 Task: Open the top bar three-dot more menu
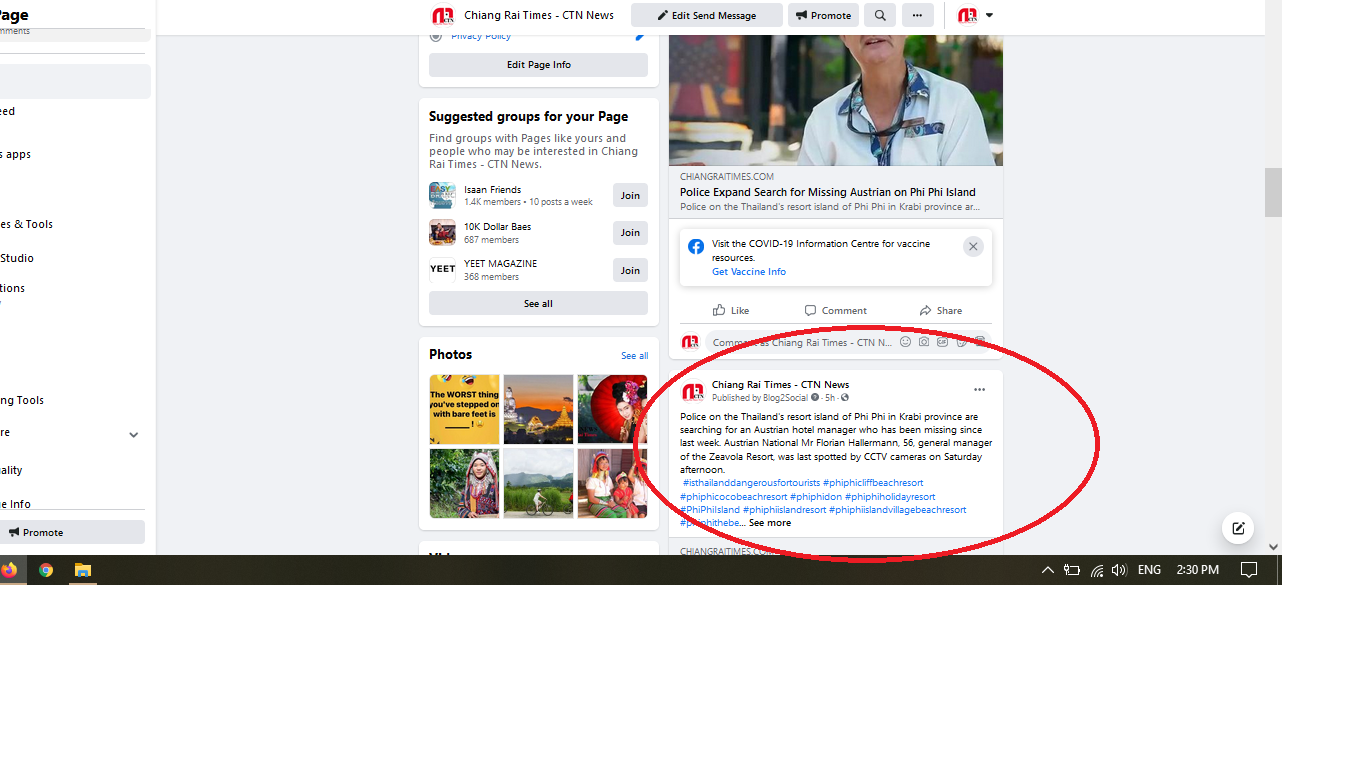pyautogui.click(x=917, y=15)
